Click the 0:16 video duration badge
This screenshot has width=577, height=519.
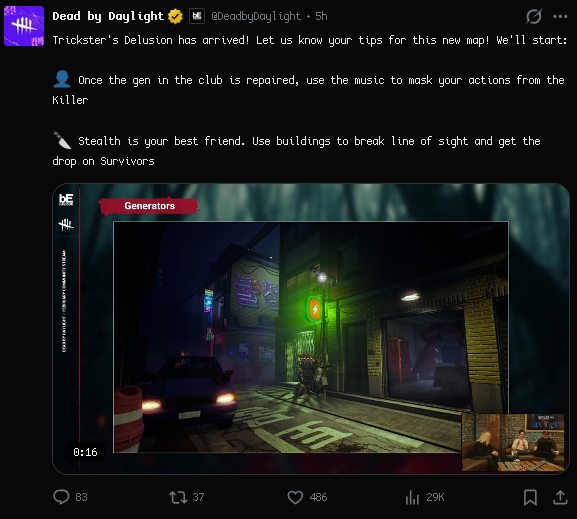coord(85,452)
